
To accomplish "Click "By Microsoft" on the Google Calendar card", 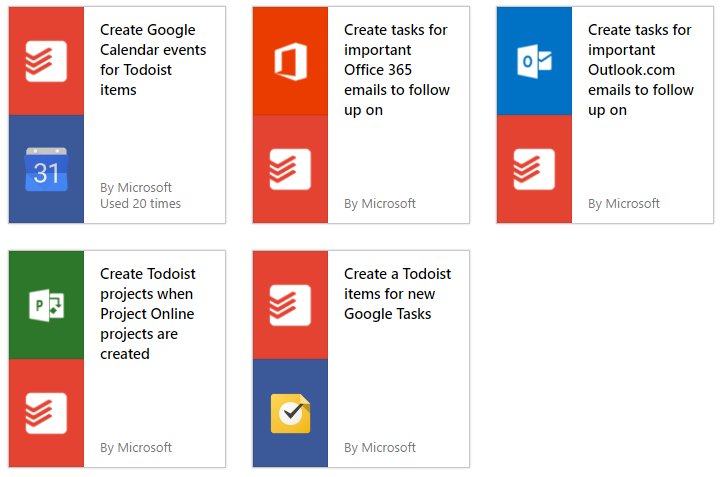I will tap(136, 187).
